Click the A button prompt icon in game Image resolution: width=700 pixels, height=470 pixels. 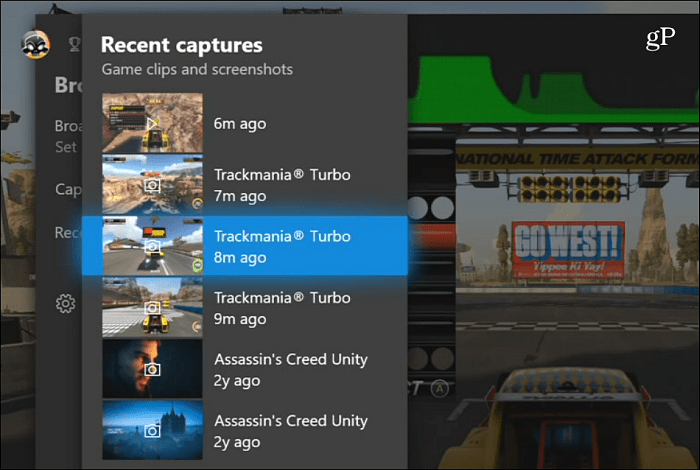(x=440, y=389)
